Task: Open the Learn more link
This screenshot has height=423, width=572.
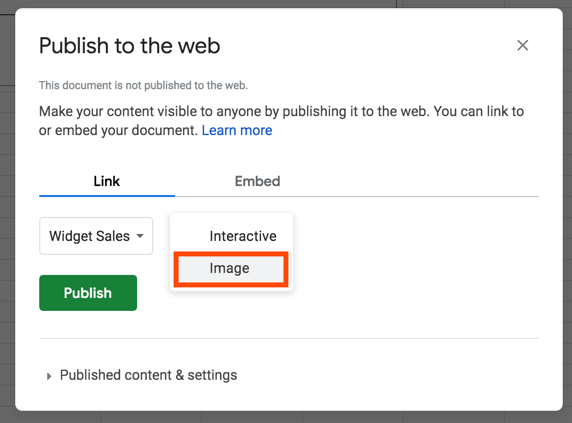Action: click(x=237, y=130)
